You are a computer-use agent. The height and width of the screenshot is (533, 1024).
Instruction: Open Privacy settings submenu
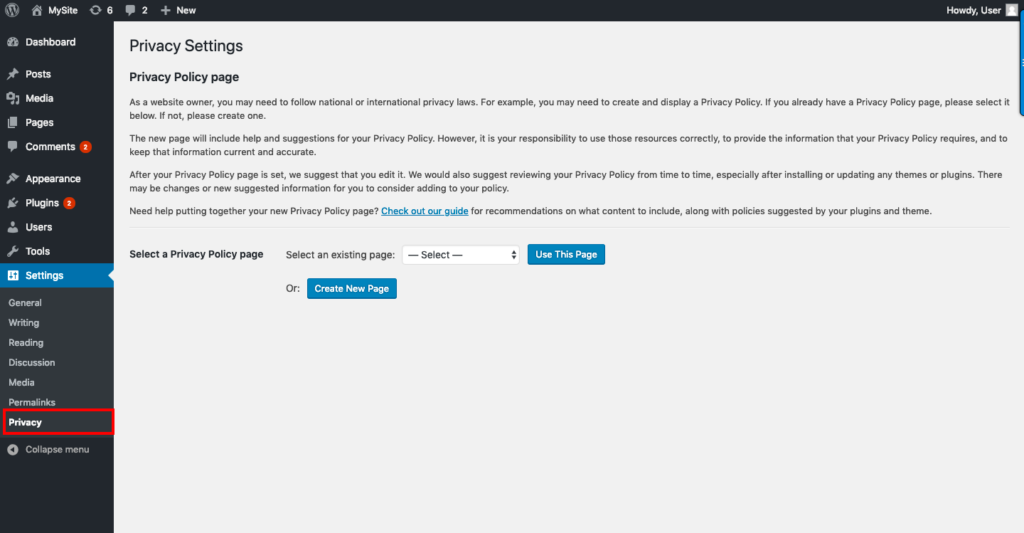click(x=25, y=423)
